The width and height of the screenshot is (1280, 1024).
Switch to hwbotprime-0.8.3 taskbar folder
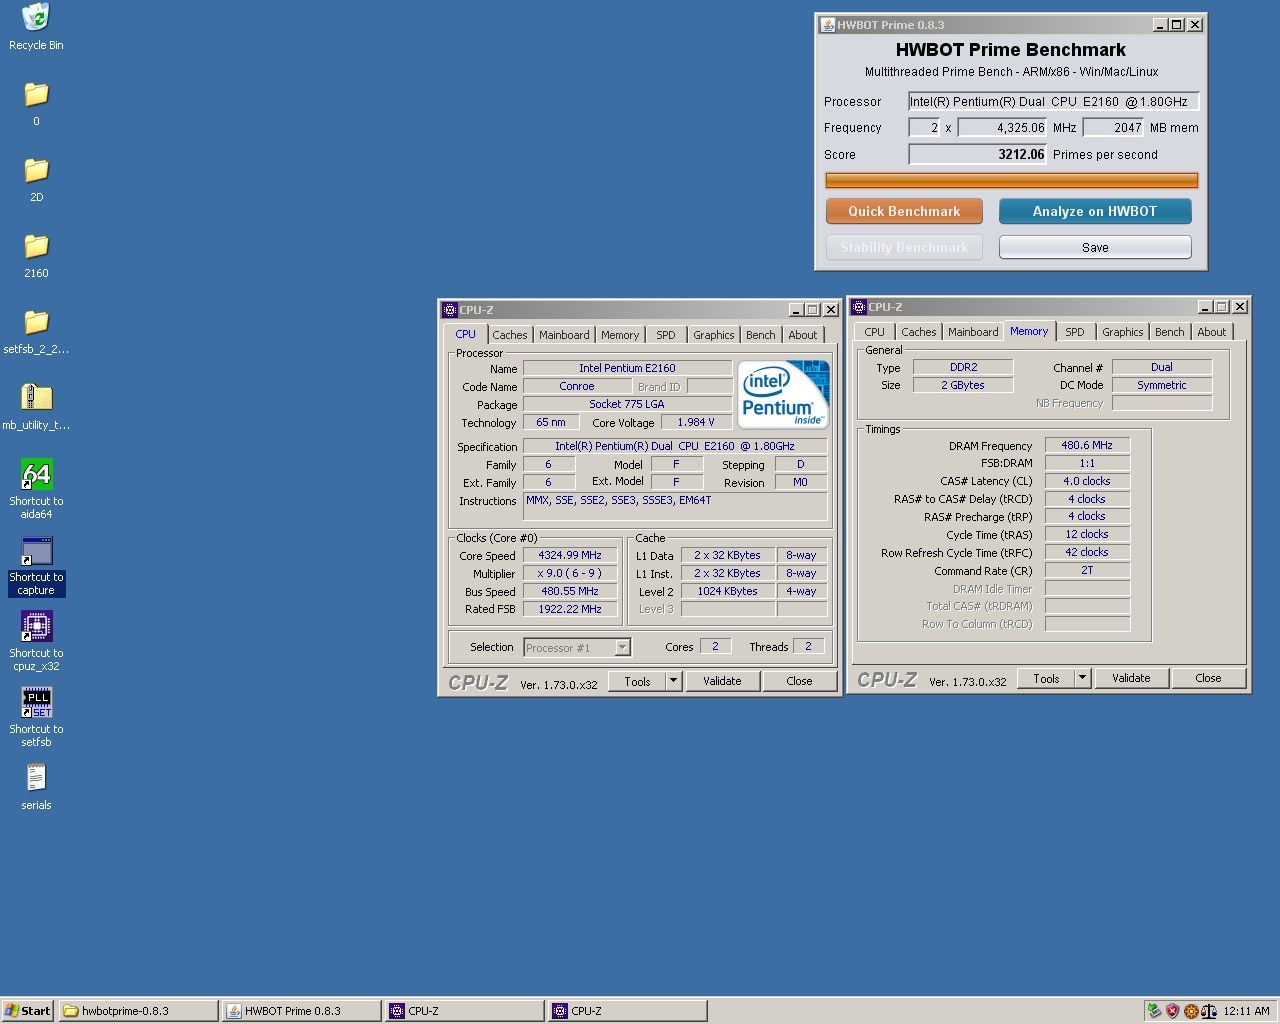tap(138, 1011)
